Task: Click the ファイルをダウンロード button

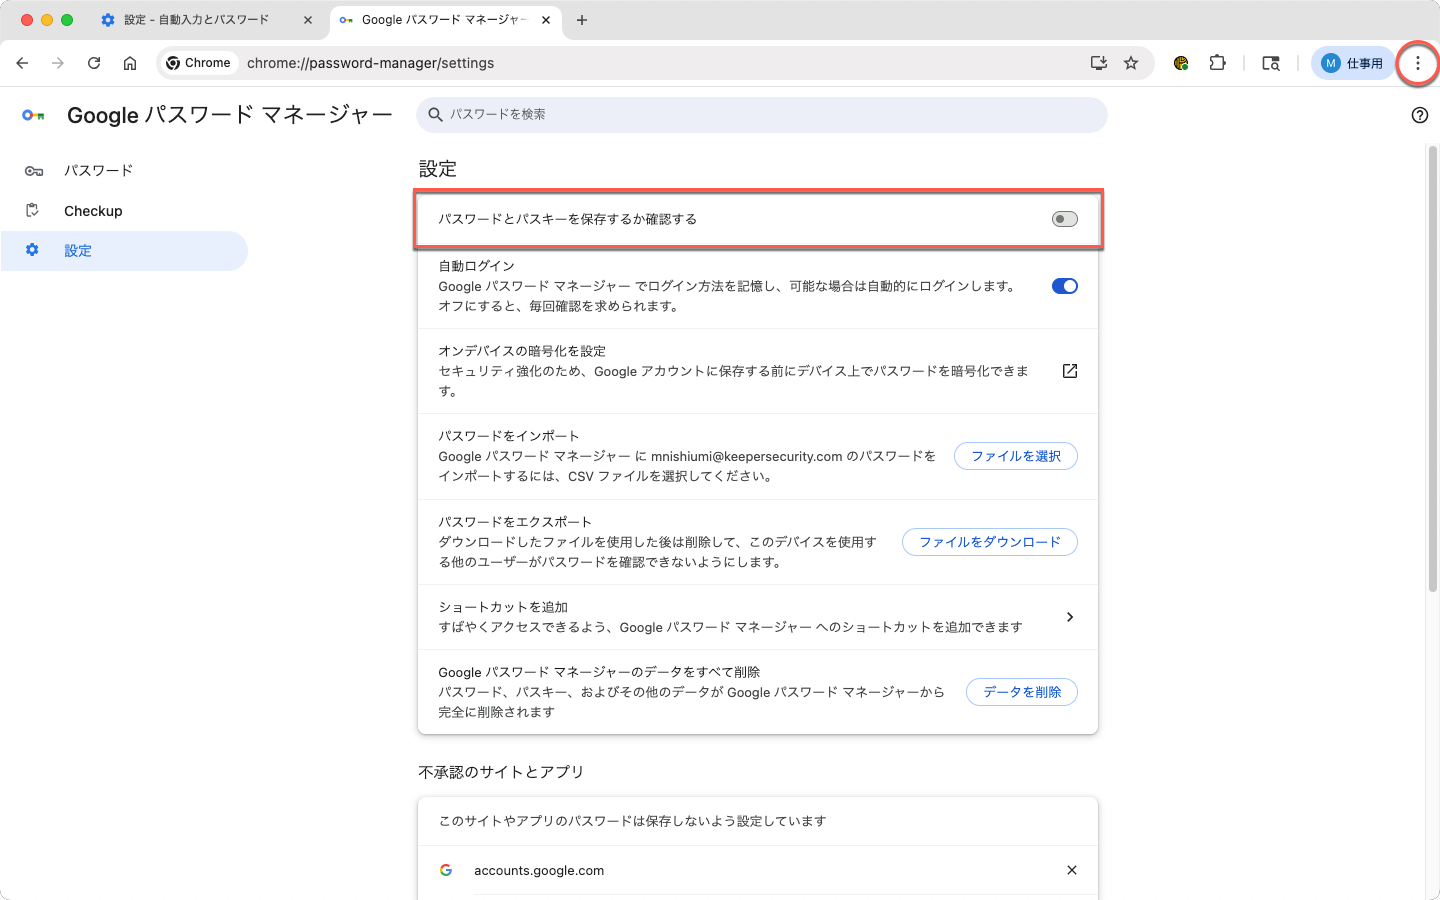Action: (989, 542)
